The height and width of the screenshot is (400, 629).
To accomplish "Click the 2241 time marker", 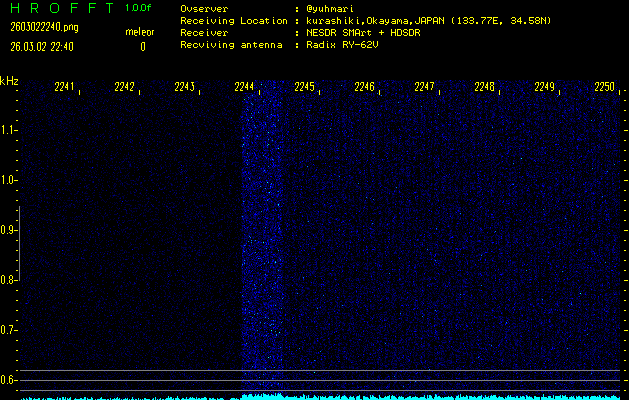I will click(x=64, y=87).
